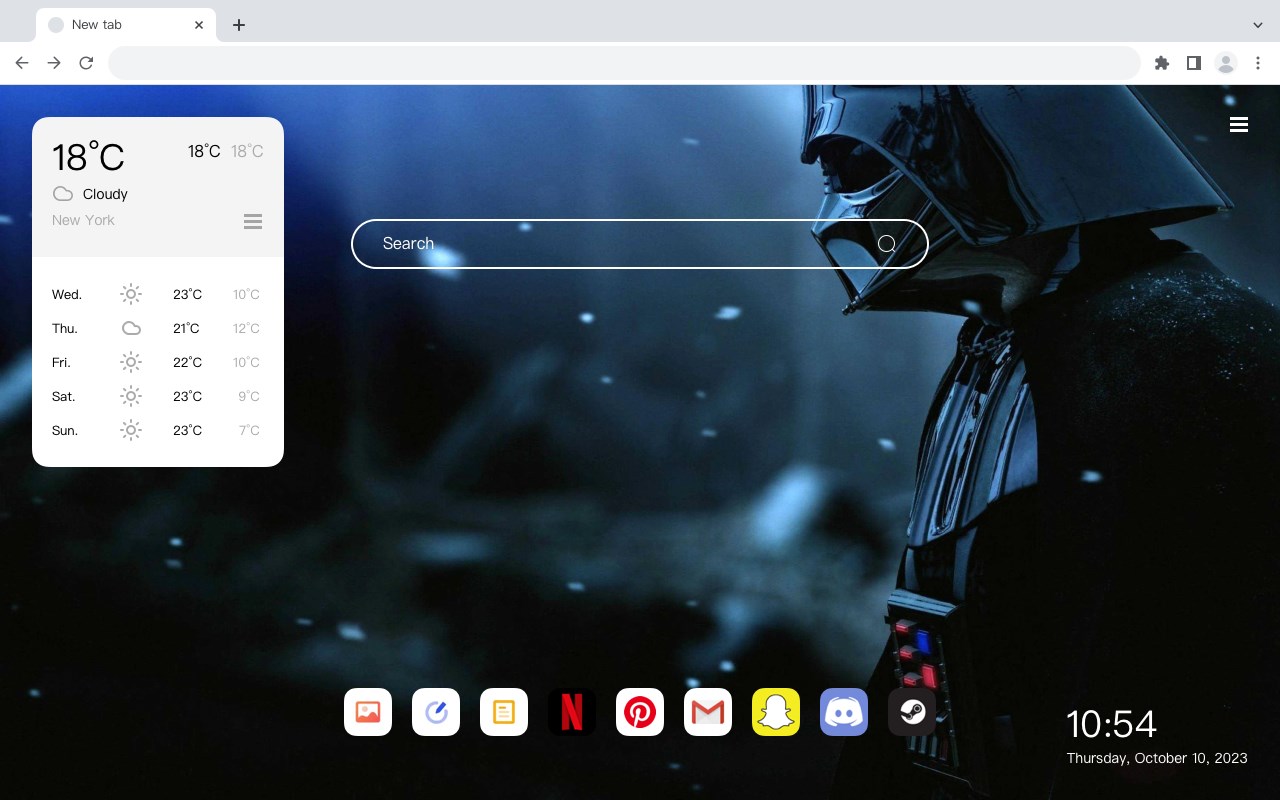The width and height of the screenshot is (1280, 800).
Task: Click the Wednesday sunny forecast icon
Action: (x=131, y=294)
